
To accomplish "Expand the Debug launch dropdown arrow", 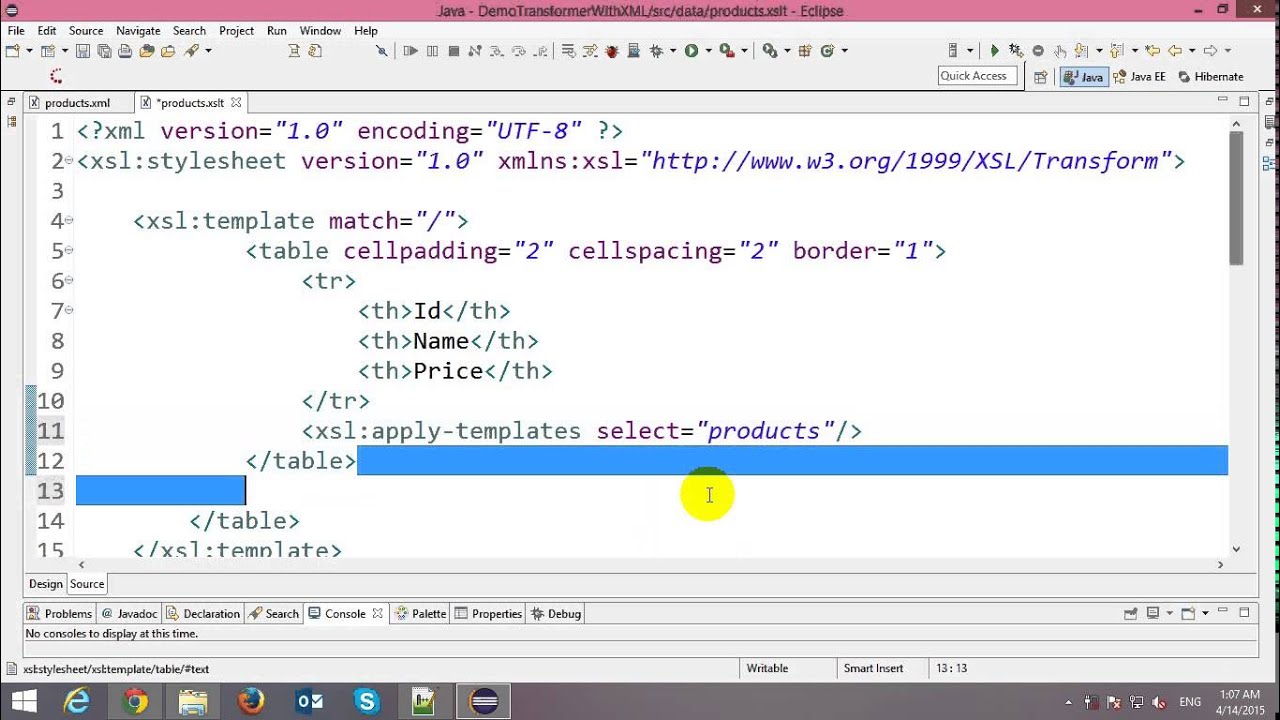I will 673,50.
